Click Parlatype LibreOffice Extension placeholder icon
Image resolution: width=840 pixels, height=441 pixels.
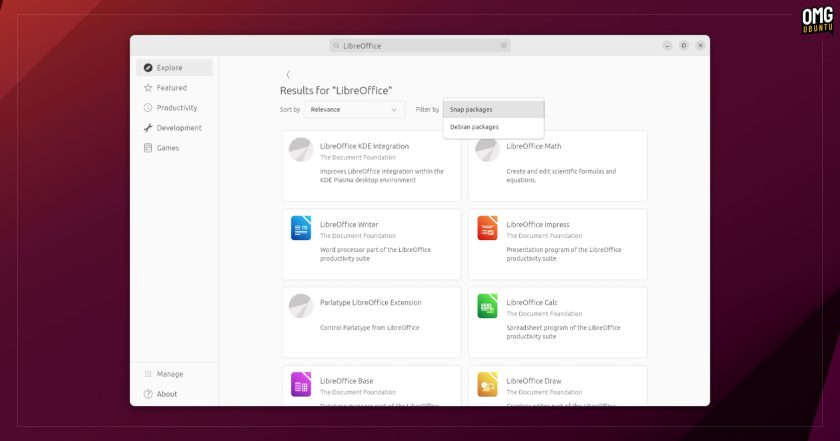(301, 306)
